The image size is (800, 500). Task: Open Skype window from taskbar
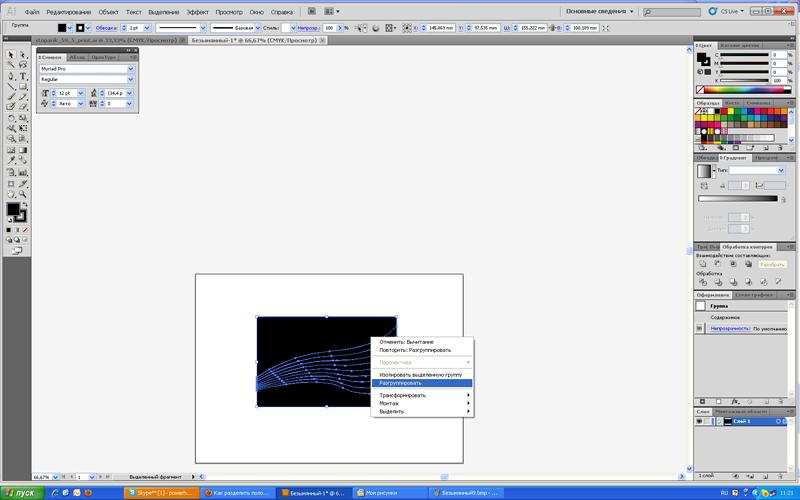(x=161, y=493)
